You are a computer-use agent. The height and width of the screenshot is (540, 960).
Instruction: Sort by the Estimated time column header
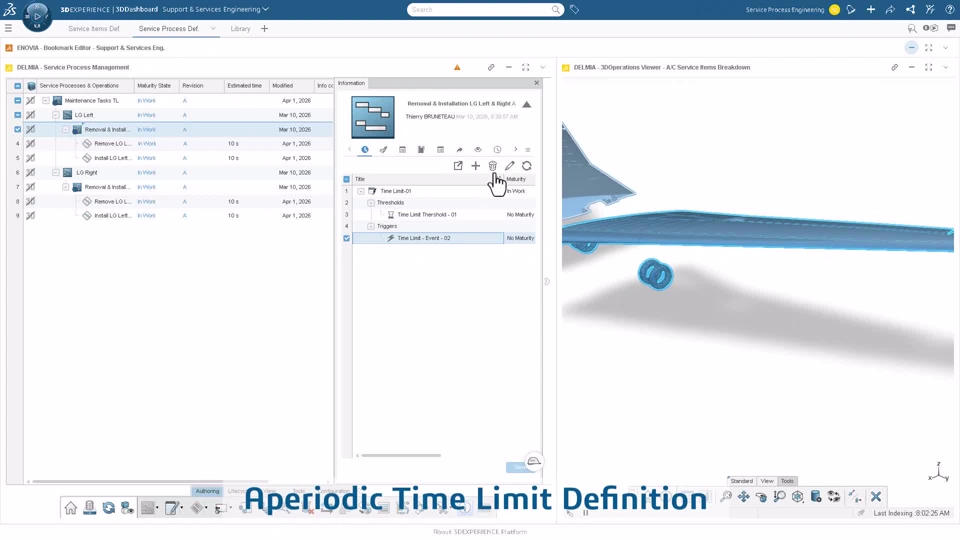[x=245, y=86]
